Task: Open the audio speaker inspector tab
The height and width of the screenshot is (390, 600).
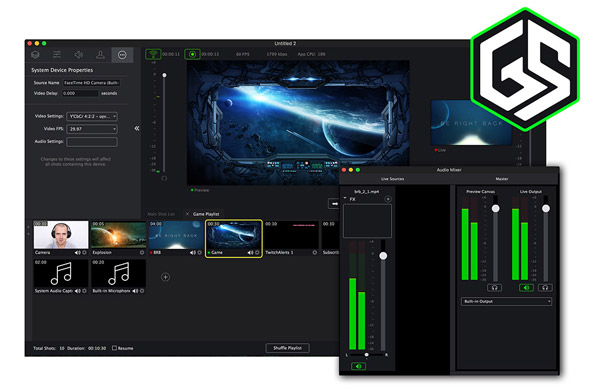Action: 78,55
